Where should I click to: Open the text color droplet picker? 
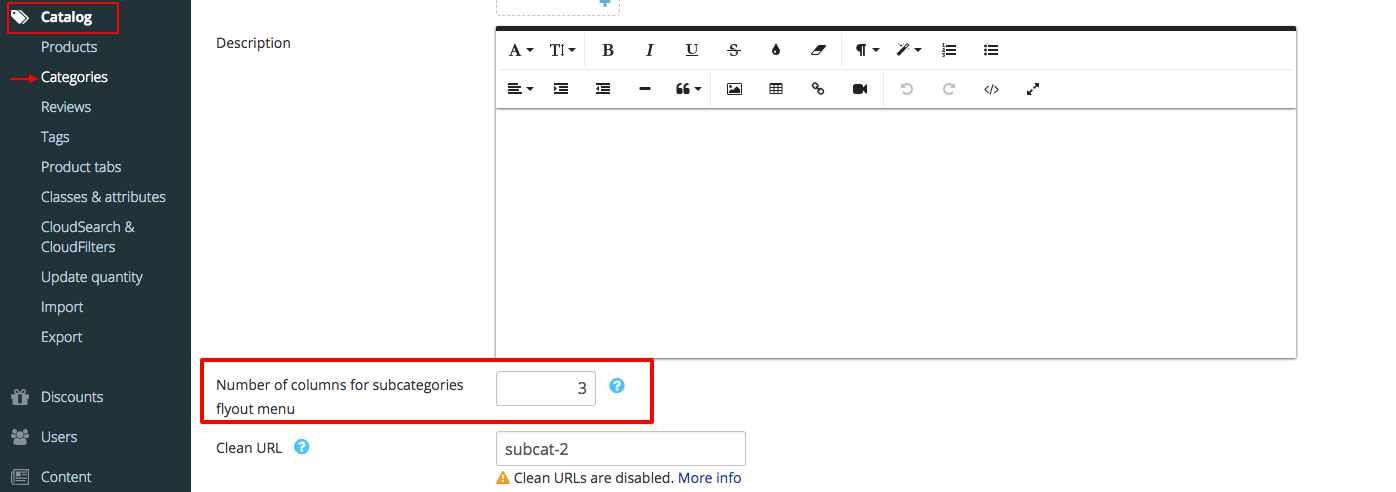tap(775, 50)
